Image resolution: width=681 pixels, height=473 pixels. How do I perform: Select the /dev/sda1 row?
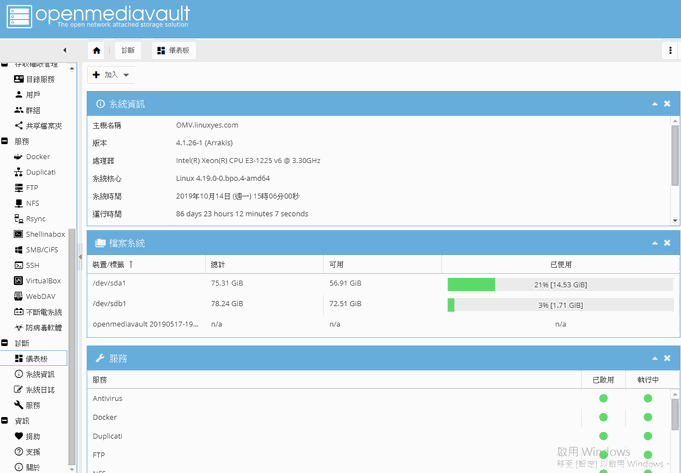[x=383, y=284]
